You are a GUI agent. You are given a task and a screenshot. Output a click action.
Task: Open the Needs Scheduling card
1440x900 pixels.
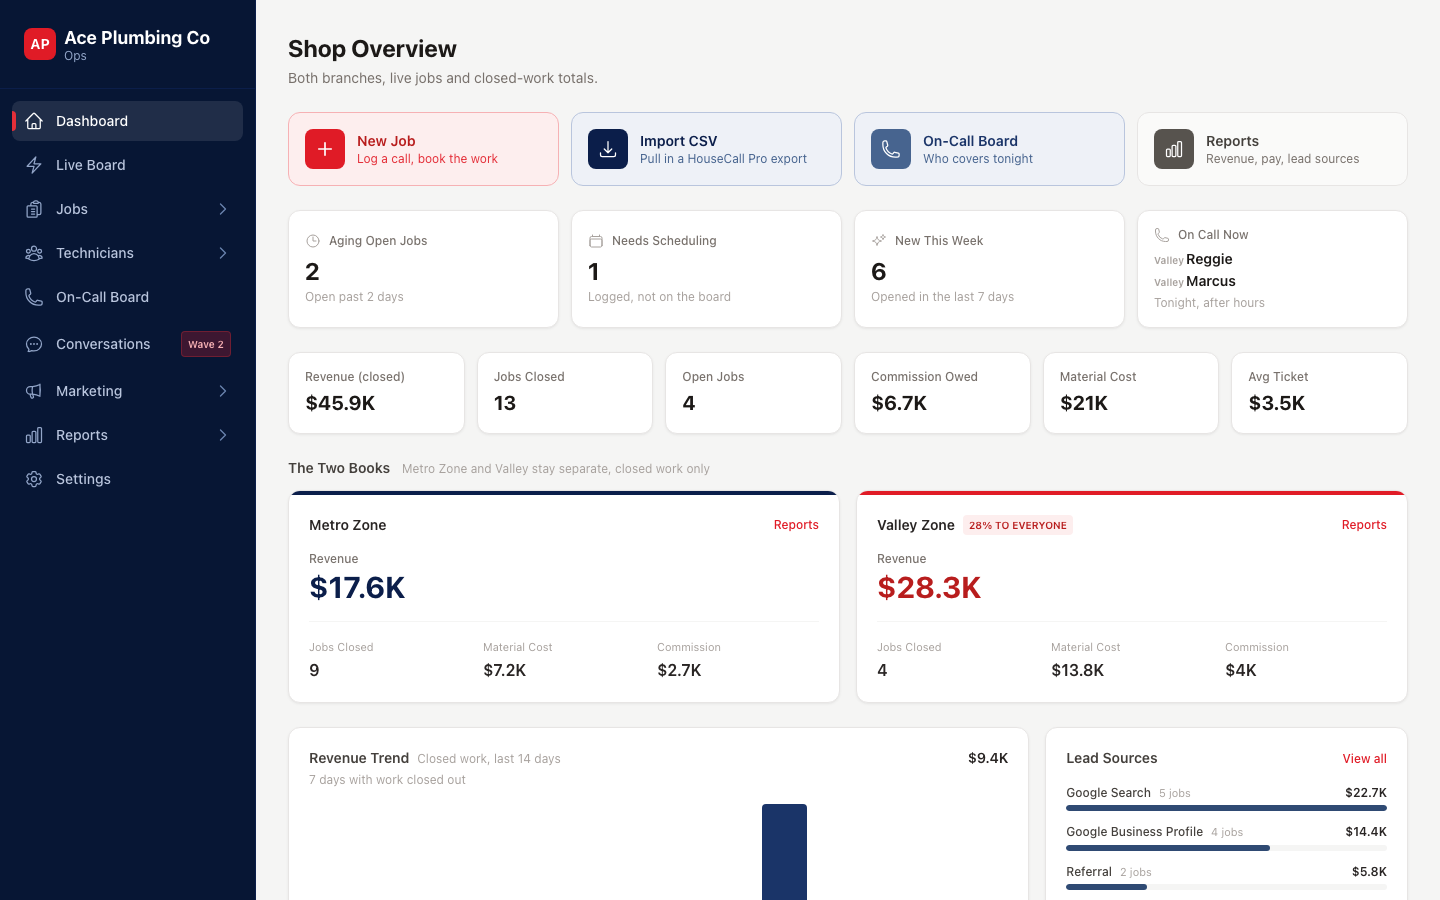click(x=706, y=269)
